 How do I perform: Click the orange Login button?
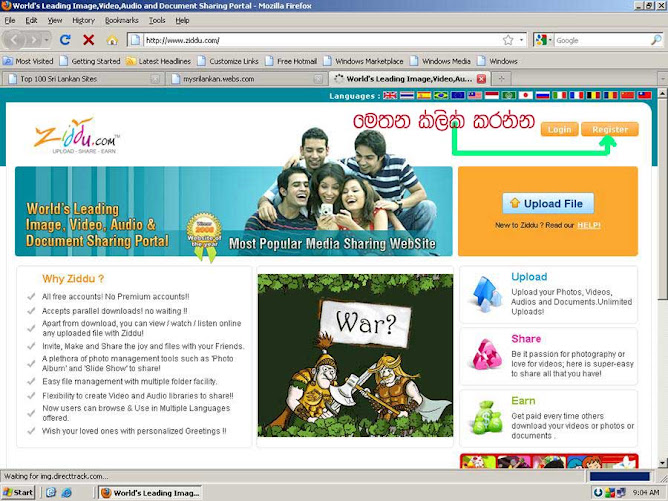559,129
